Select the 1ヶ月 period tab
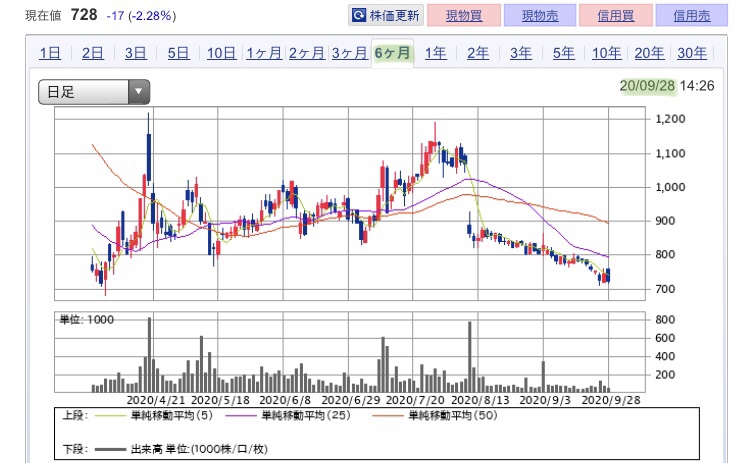This screenshot has width=735, height=463. click(x=264, y=53)
